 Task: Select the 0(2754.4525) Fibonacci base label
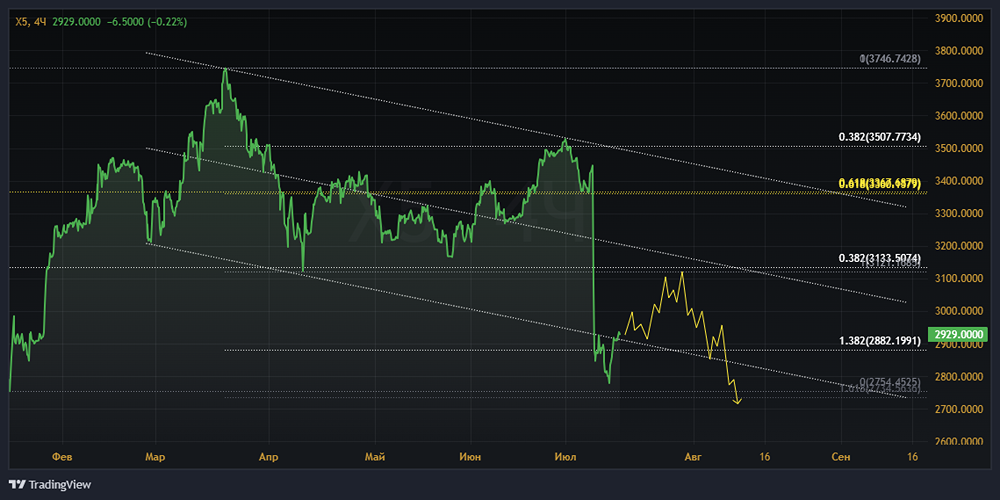pyautogui.click(x=889, y=383)
